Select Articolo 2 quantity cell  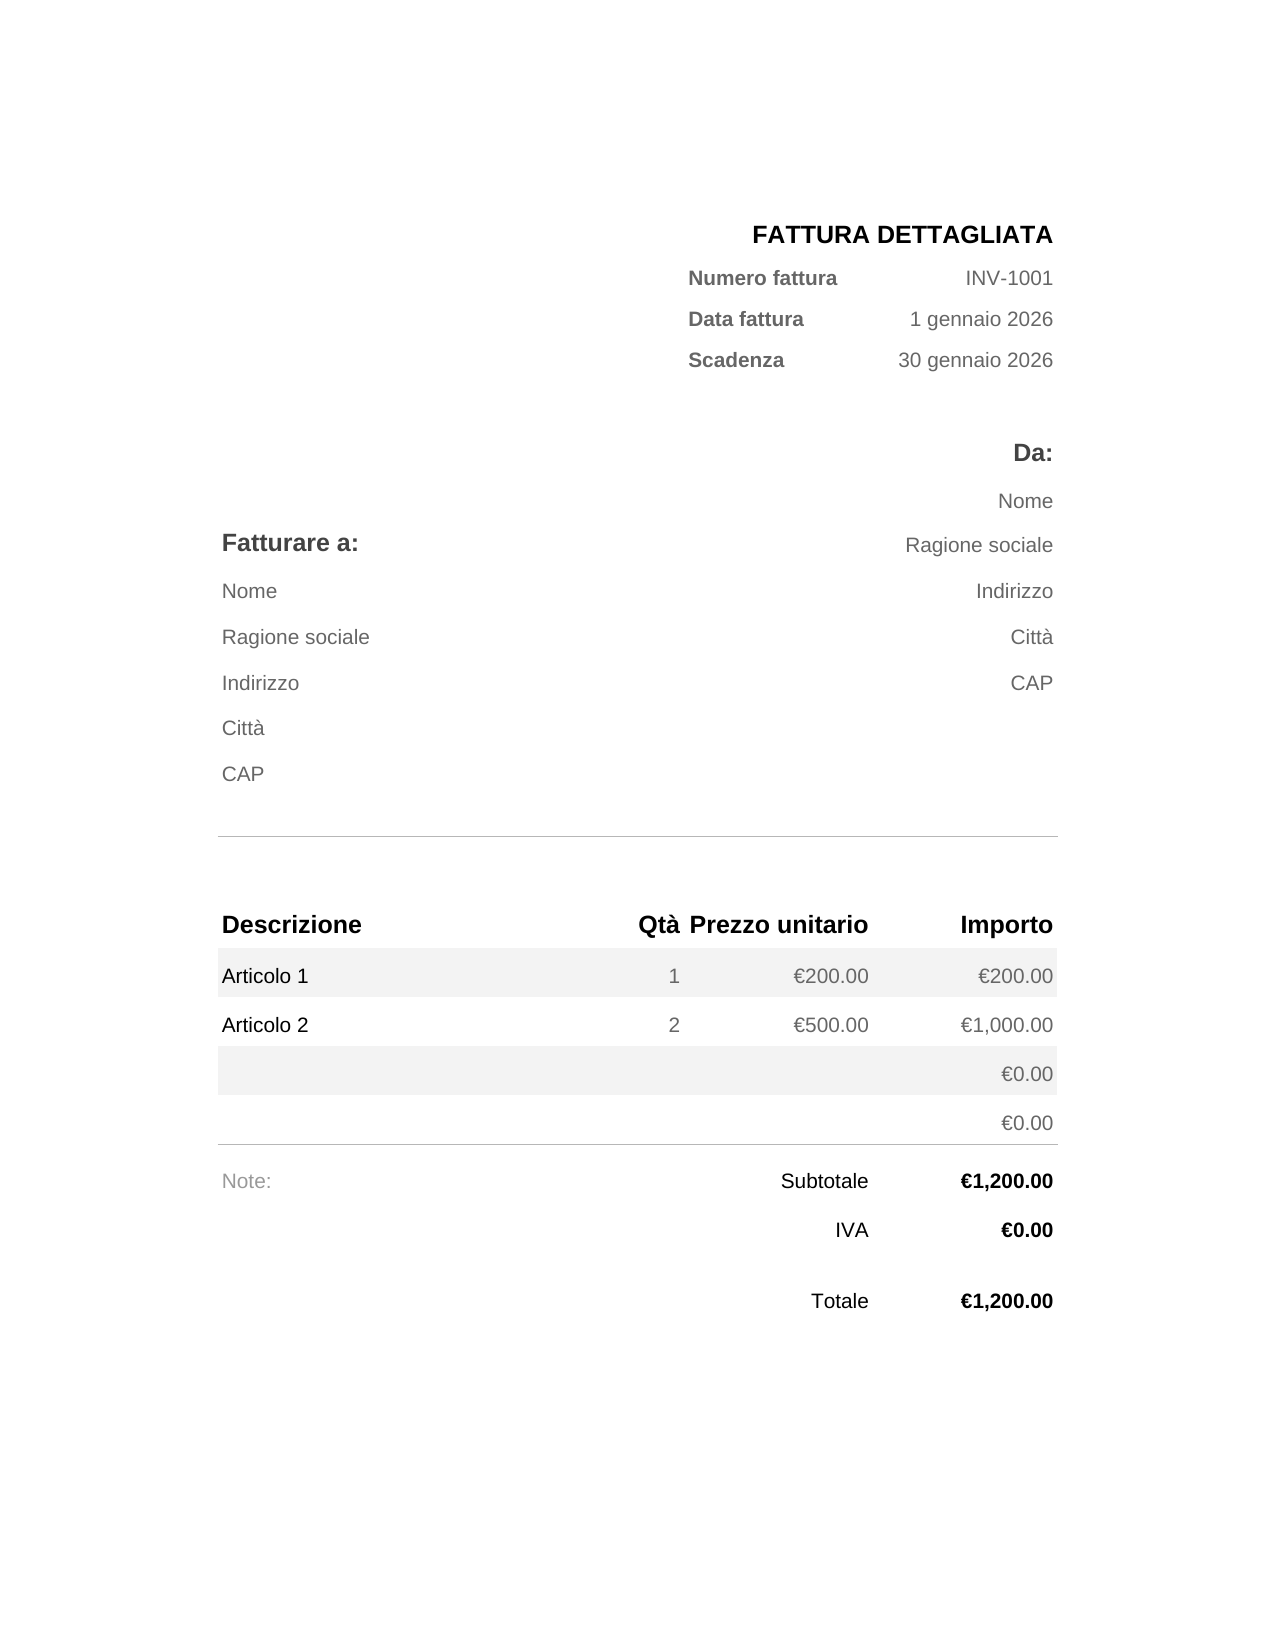pos(674,1025)
